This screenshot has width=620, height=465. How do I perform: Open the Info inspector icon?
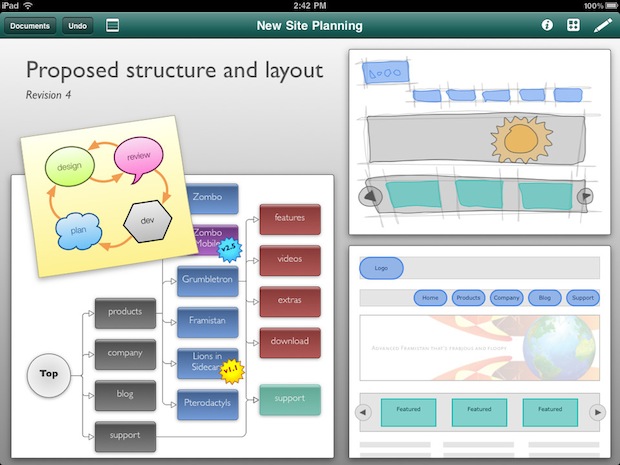point(547,25)
